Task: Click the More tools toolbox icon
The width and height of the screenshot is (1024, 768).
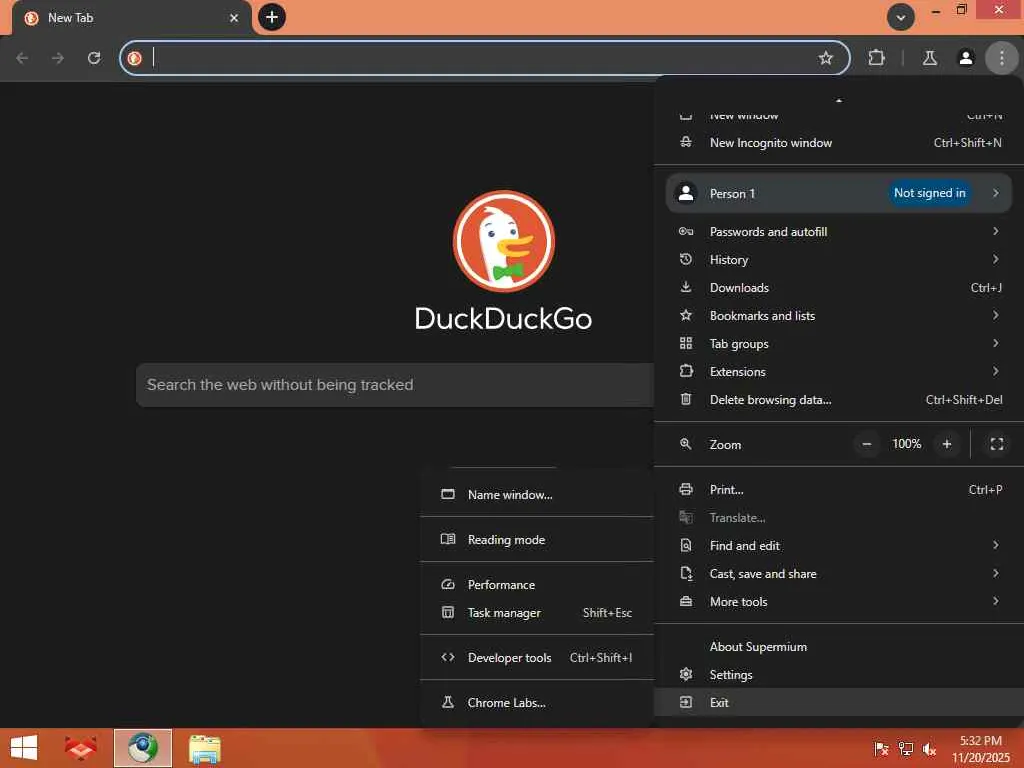Action: point(686,601)
